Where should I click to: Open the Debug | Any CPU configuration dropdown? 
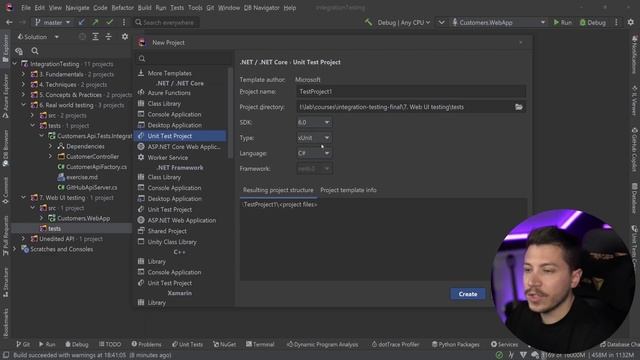coord(403,22)
